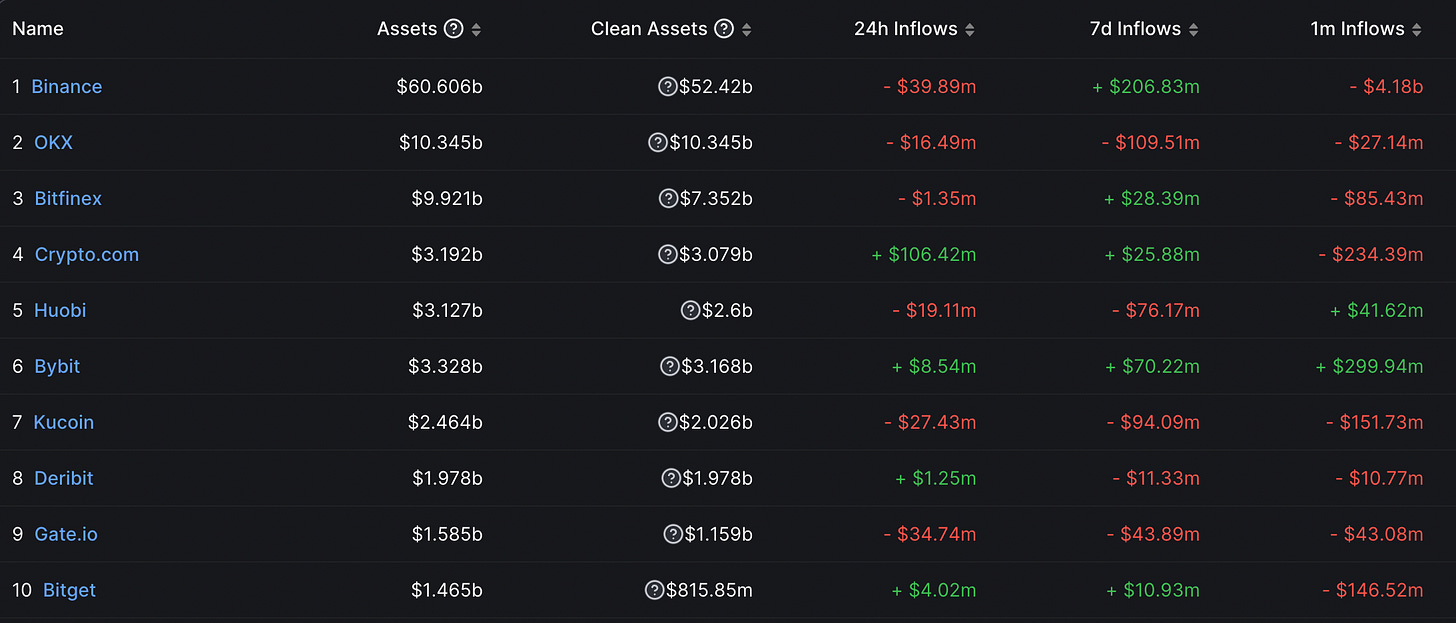Click the help icon beside Deribit clean assets $1.978b
1456x623 pixels.
tap(671, 479)
